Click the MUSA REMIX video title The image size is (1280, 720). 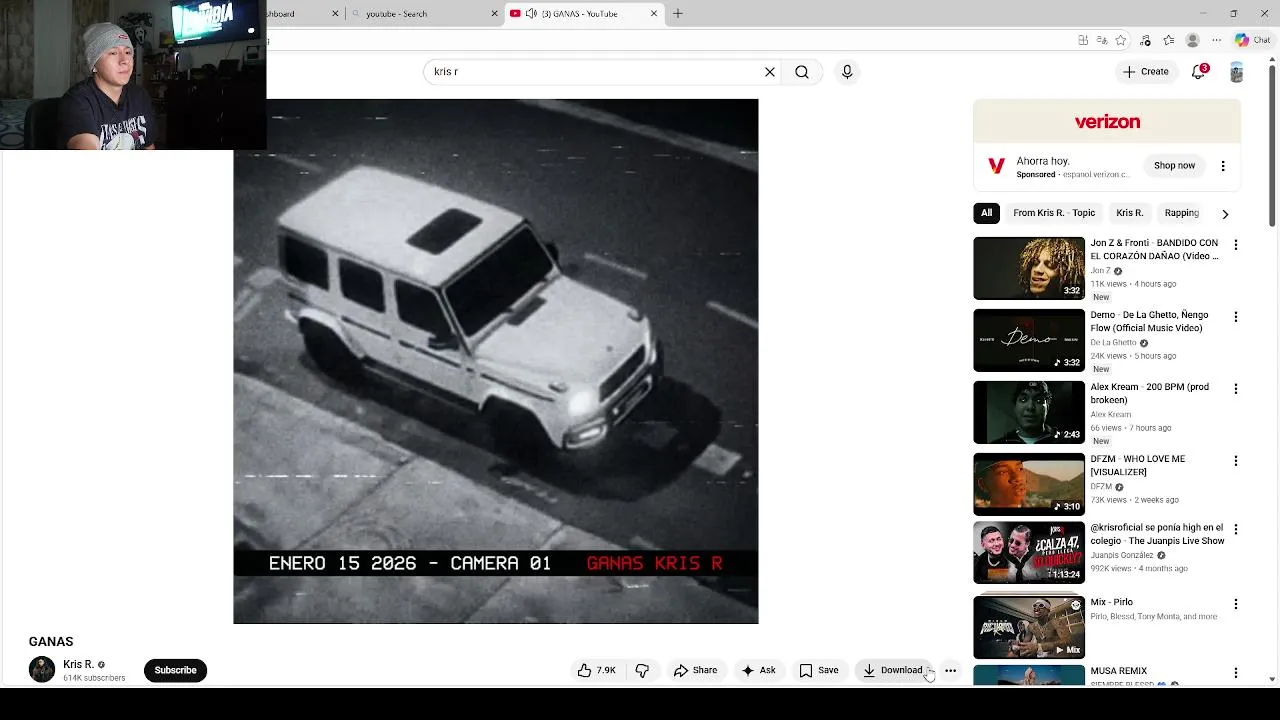tap(1118, 671)
